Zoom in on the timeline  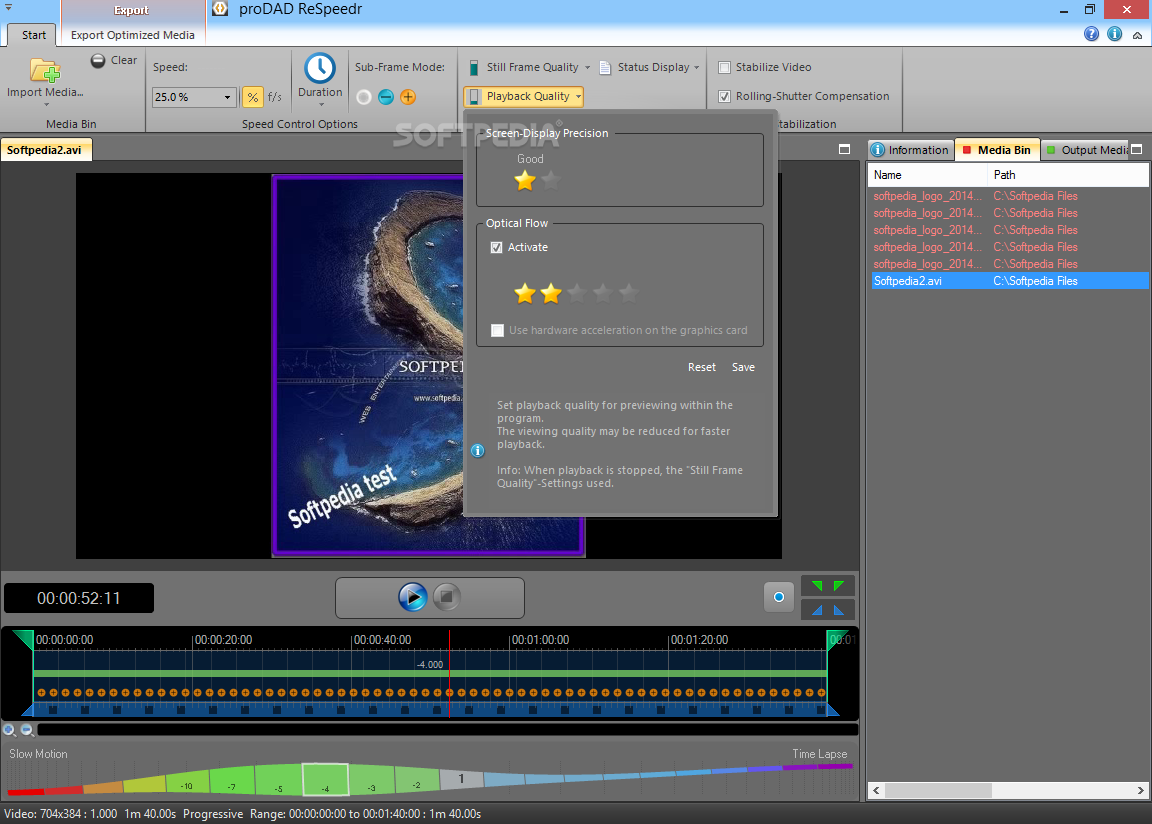[10, 730]
